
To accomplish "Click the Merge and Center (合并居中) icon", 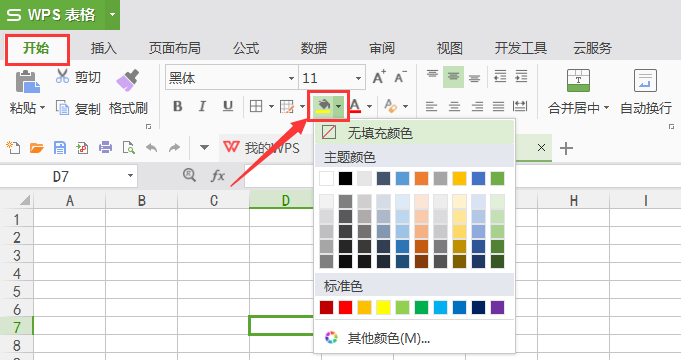I will click(x=578, y=80).
